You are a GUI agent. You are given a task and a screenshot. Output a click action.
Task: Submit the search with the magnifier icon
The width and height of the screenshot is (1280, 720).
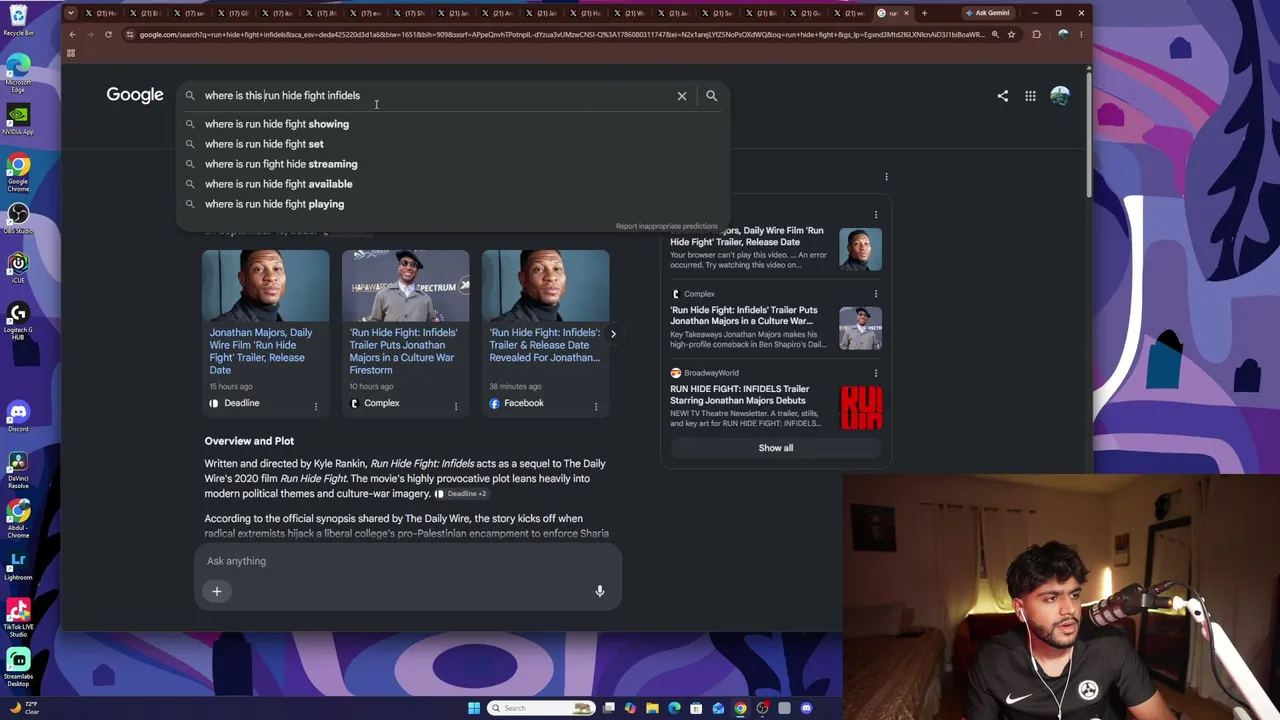click(711, 96)
